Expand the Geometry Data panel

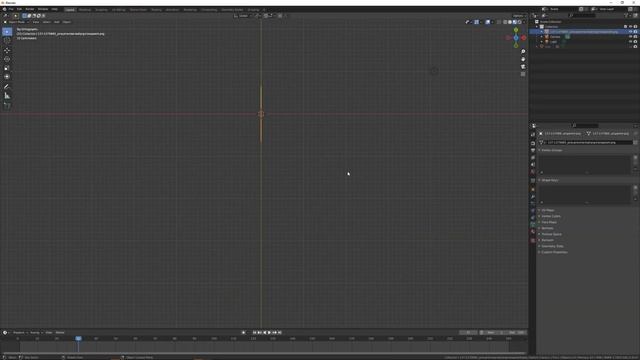pyautogui.click(x=552, y=246)
